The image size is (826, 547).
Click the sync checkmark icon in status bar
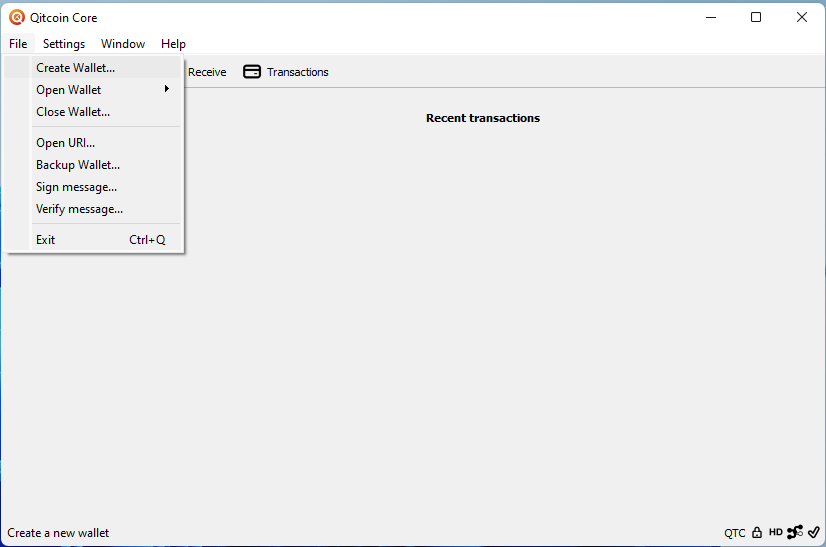point(814,532)
